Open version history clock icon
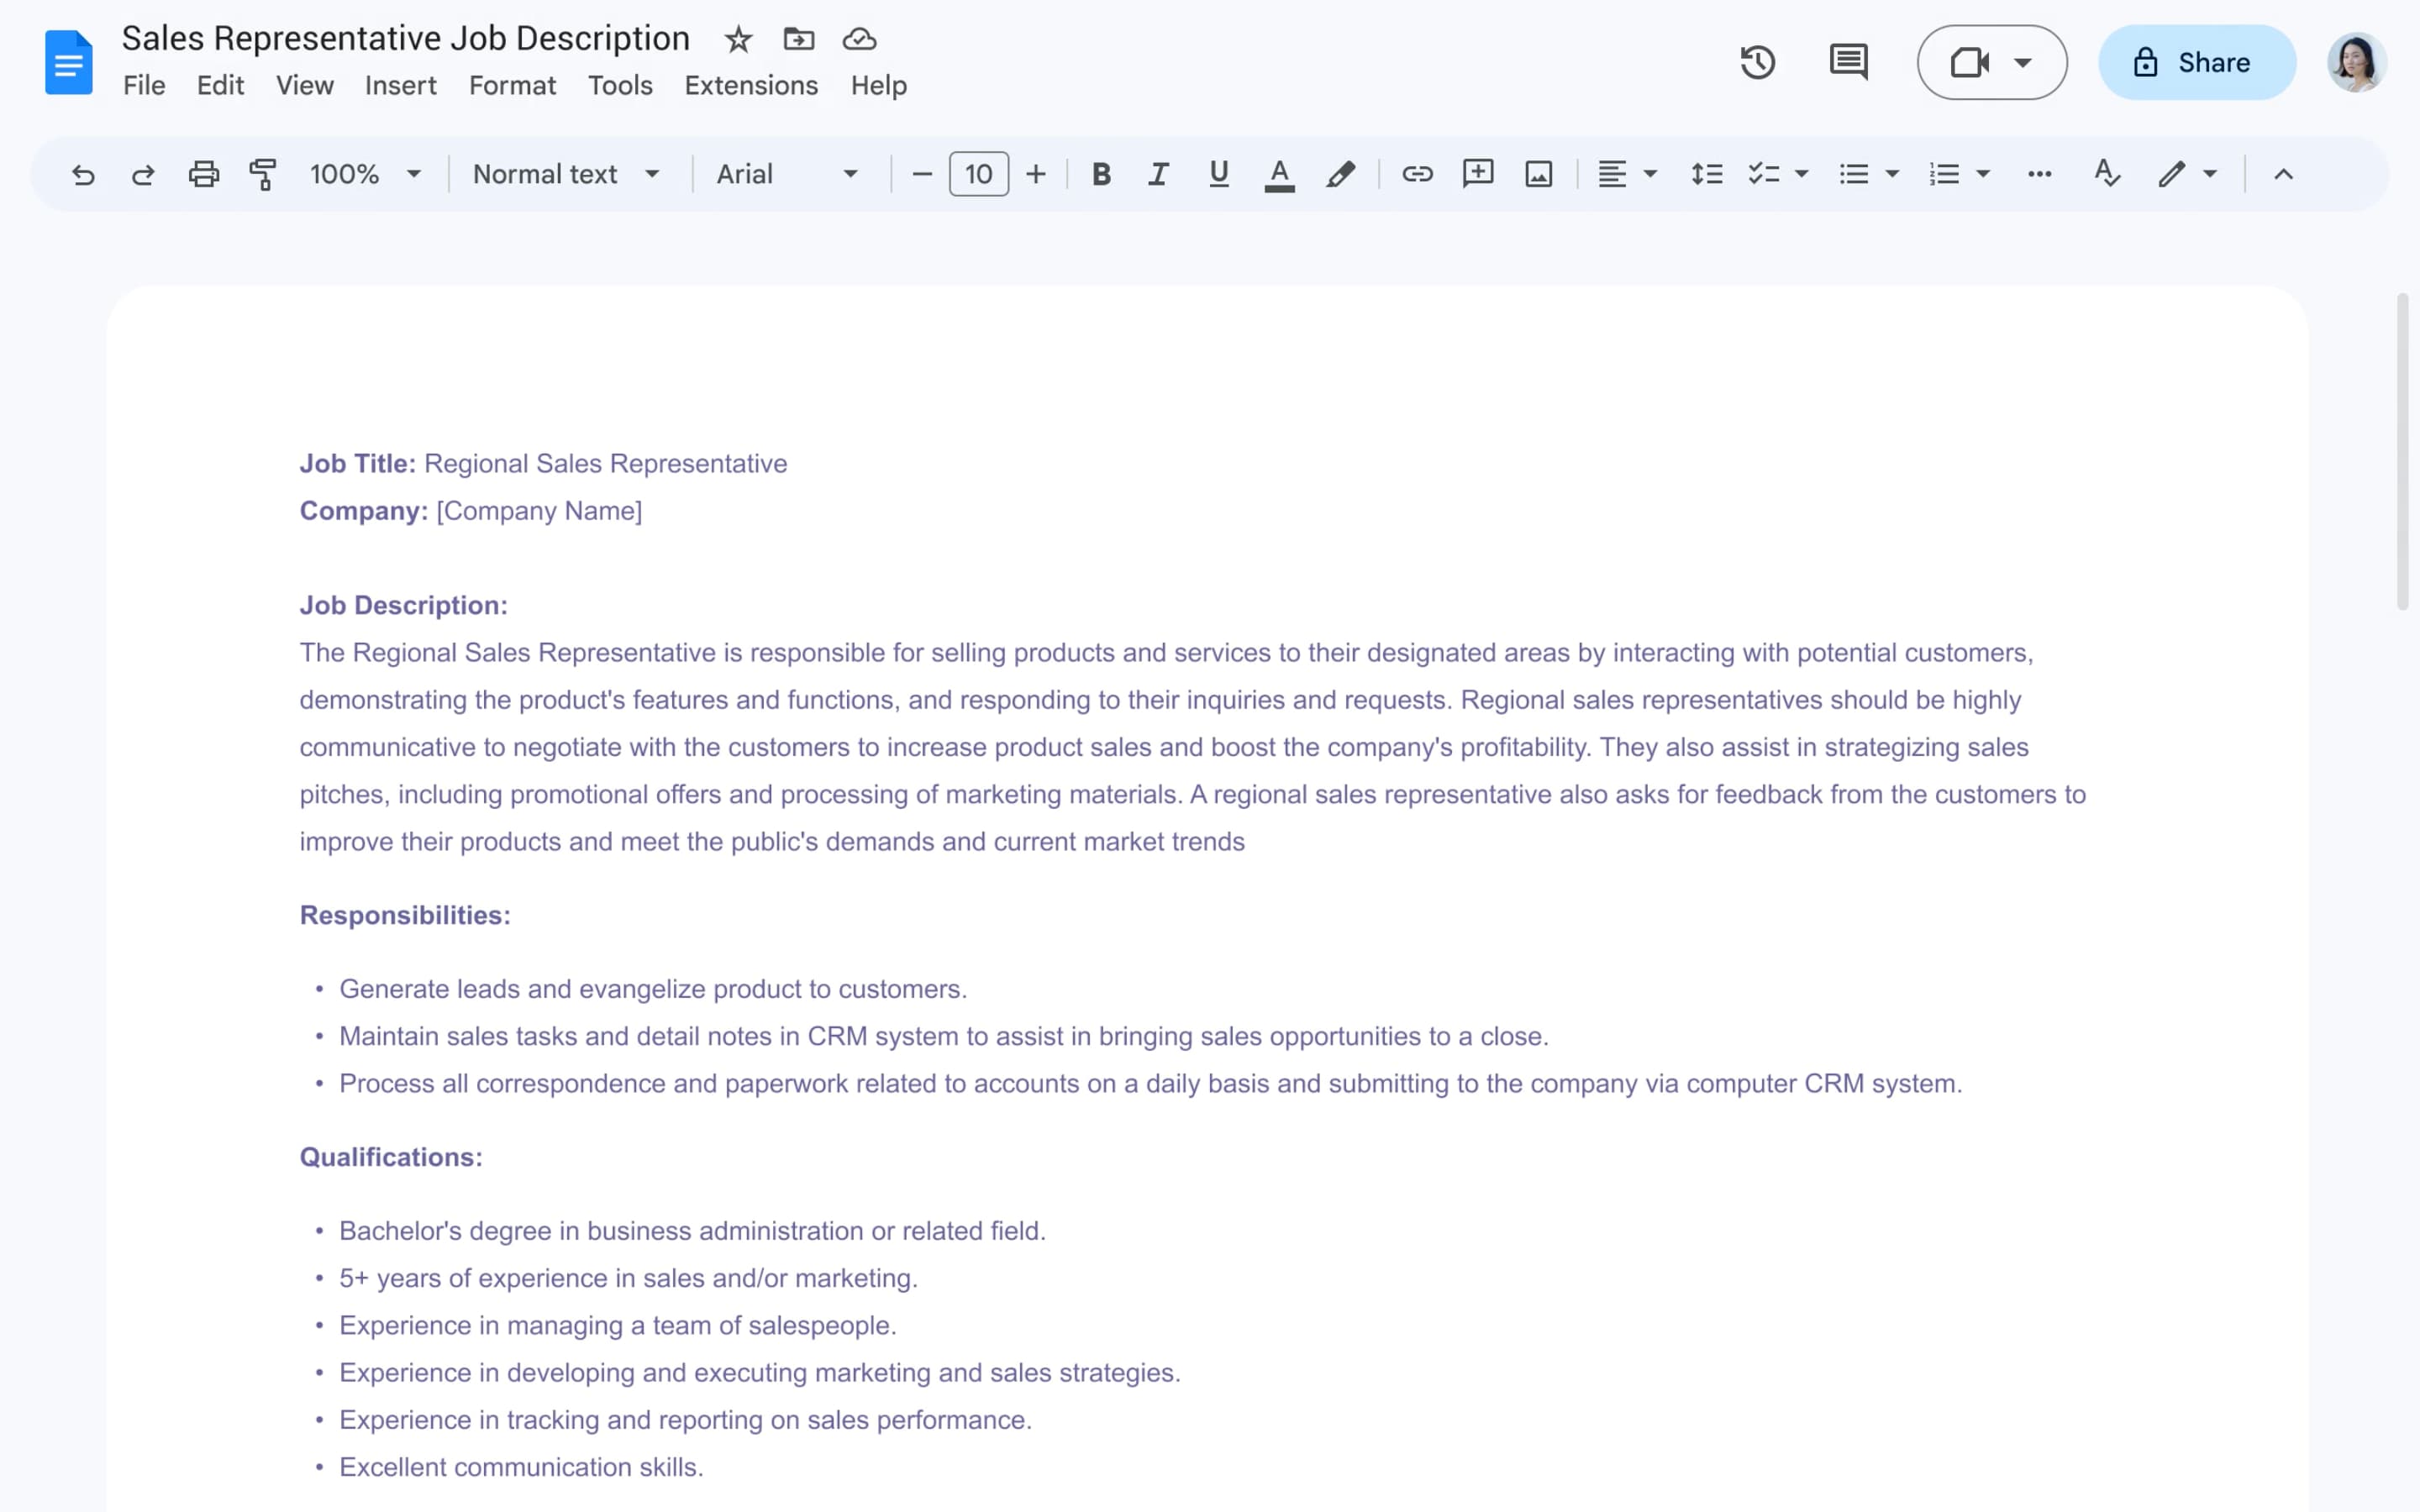 click(1757, 63)
